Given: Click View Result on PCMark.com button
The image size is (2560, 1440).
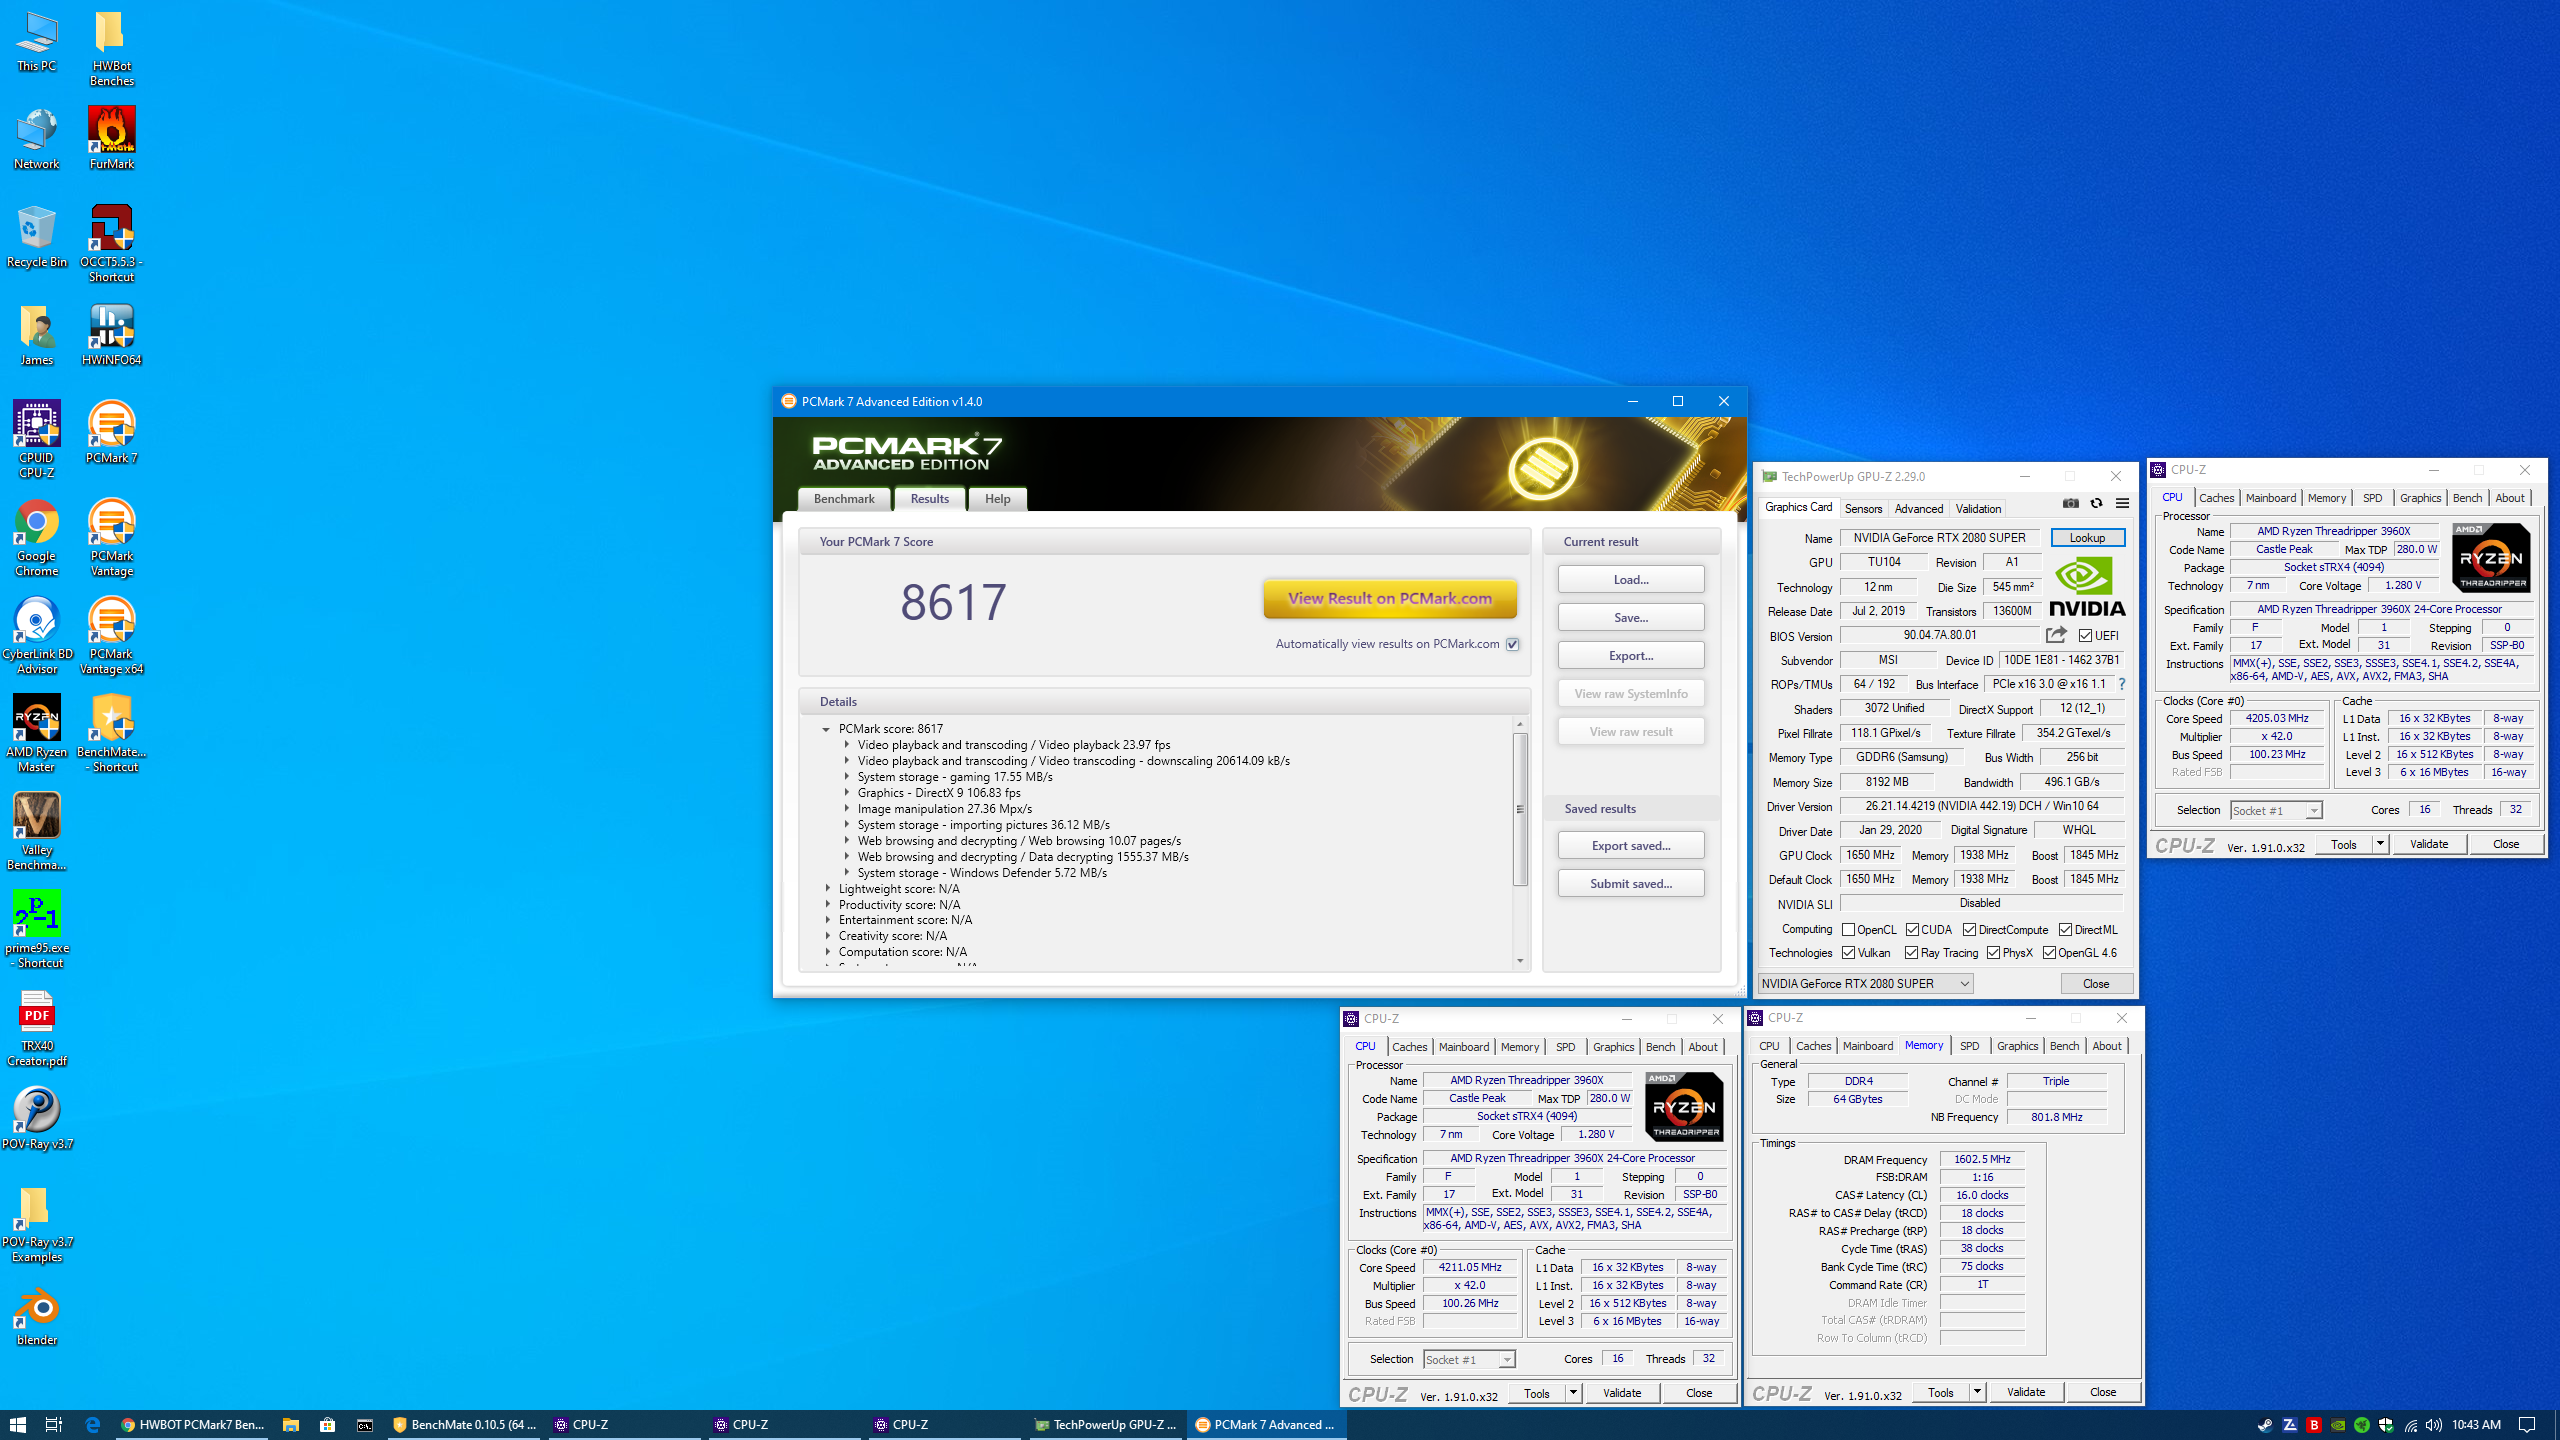Looking at the screenshot, I should click(x=1390, y=598).
